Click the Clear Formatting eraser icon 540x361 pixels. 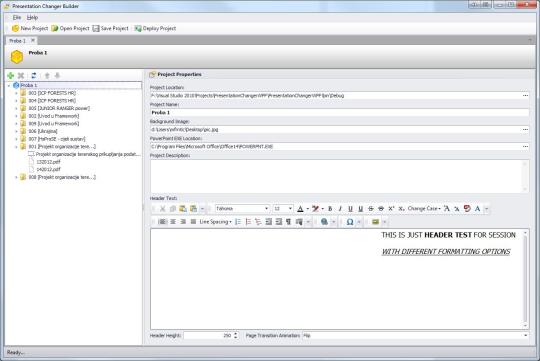coord(467,209)
